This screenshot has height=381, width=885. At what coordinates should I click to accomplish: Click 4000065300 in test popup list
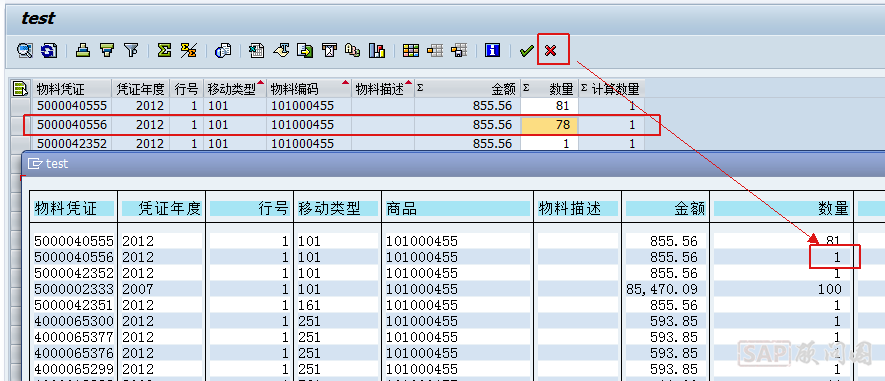tap(73, 321)
